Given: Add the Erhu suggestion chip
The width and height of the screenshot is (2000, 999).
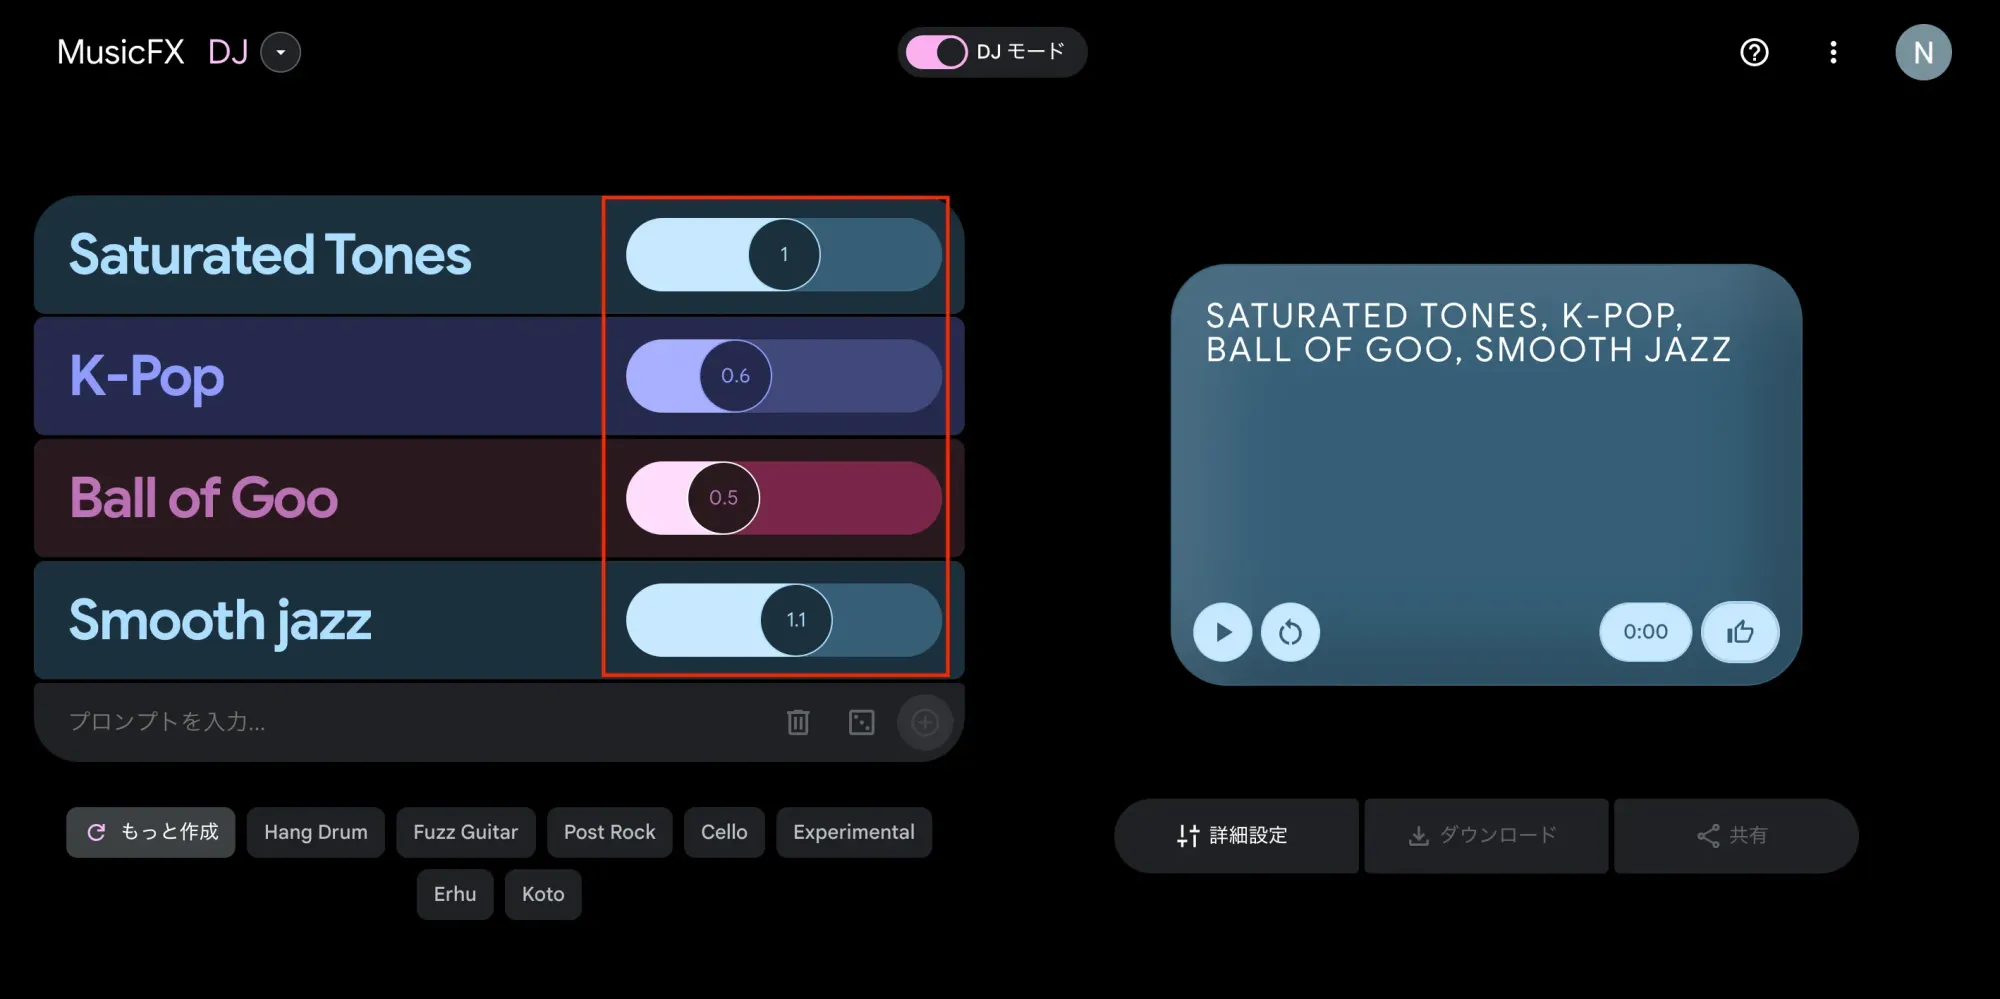Looking at the screenshot, I should 455,894.
